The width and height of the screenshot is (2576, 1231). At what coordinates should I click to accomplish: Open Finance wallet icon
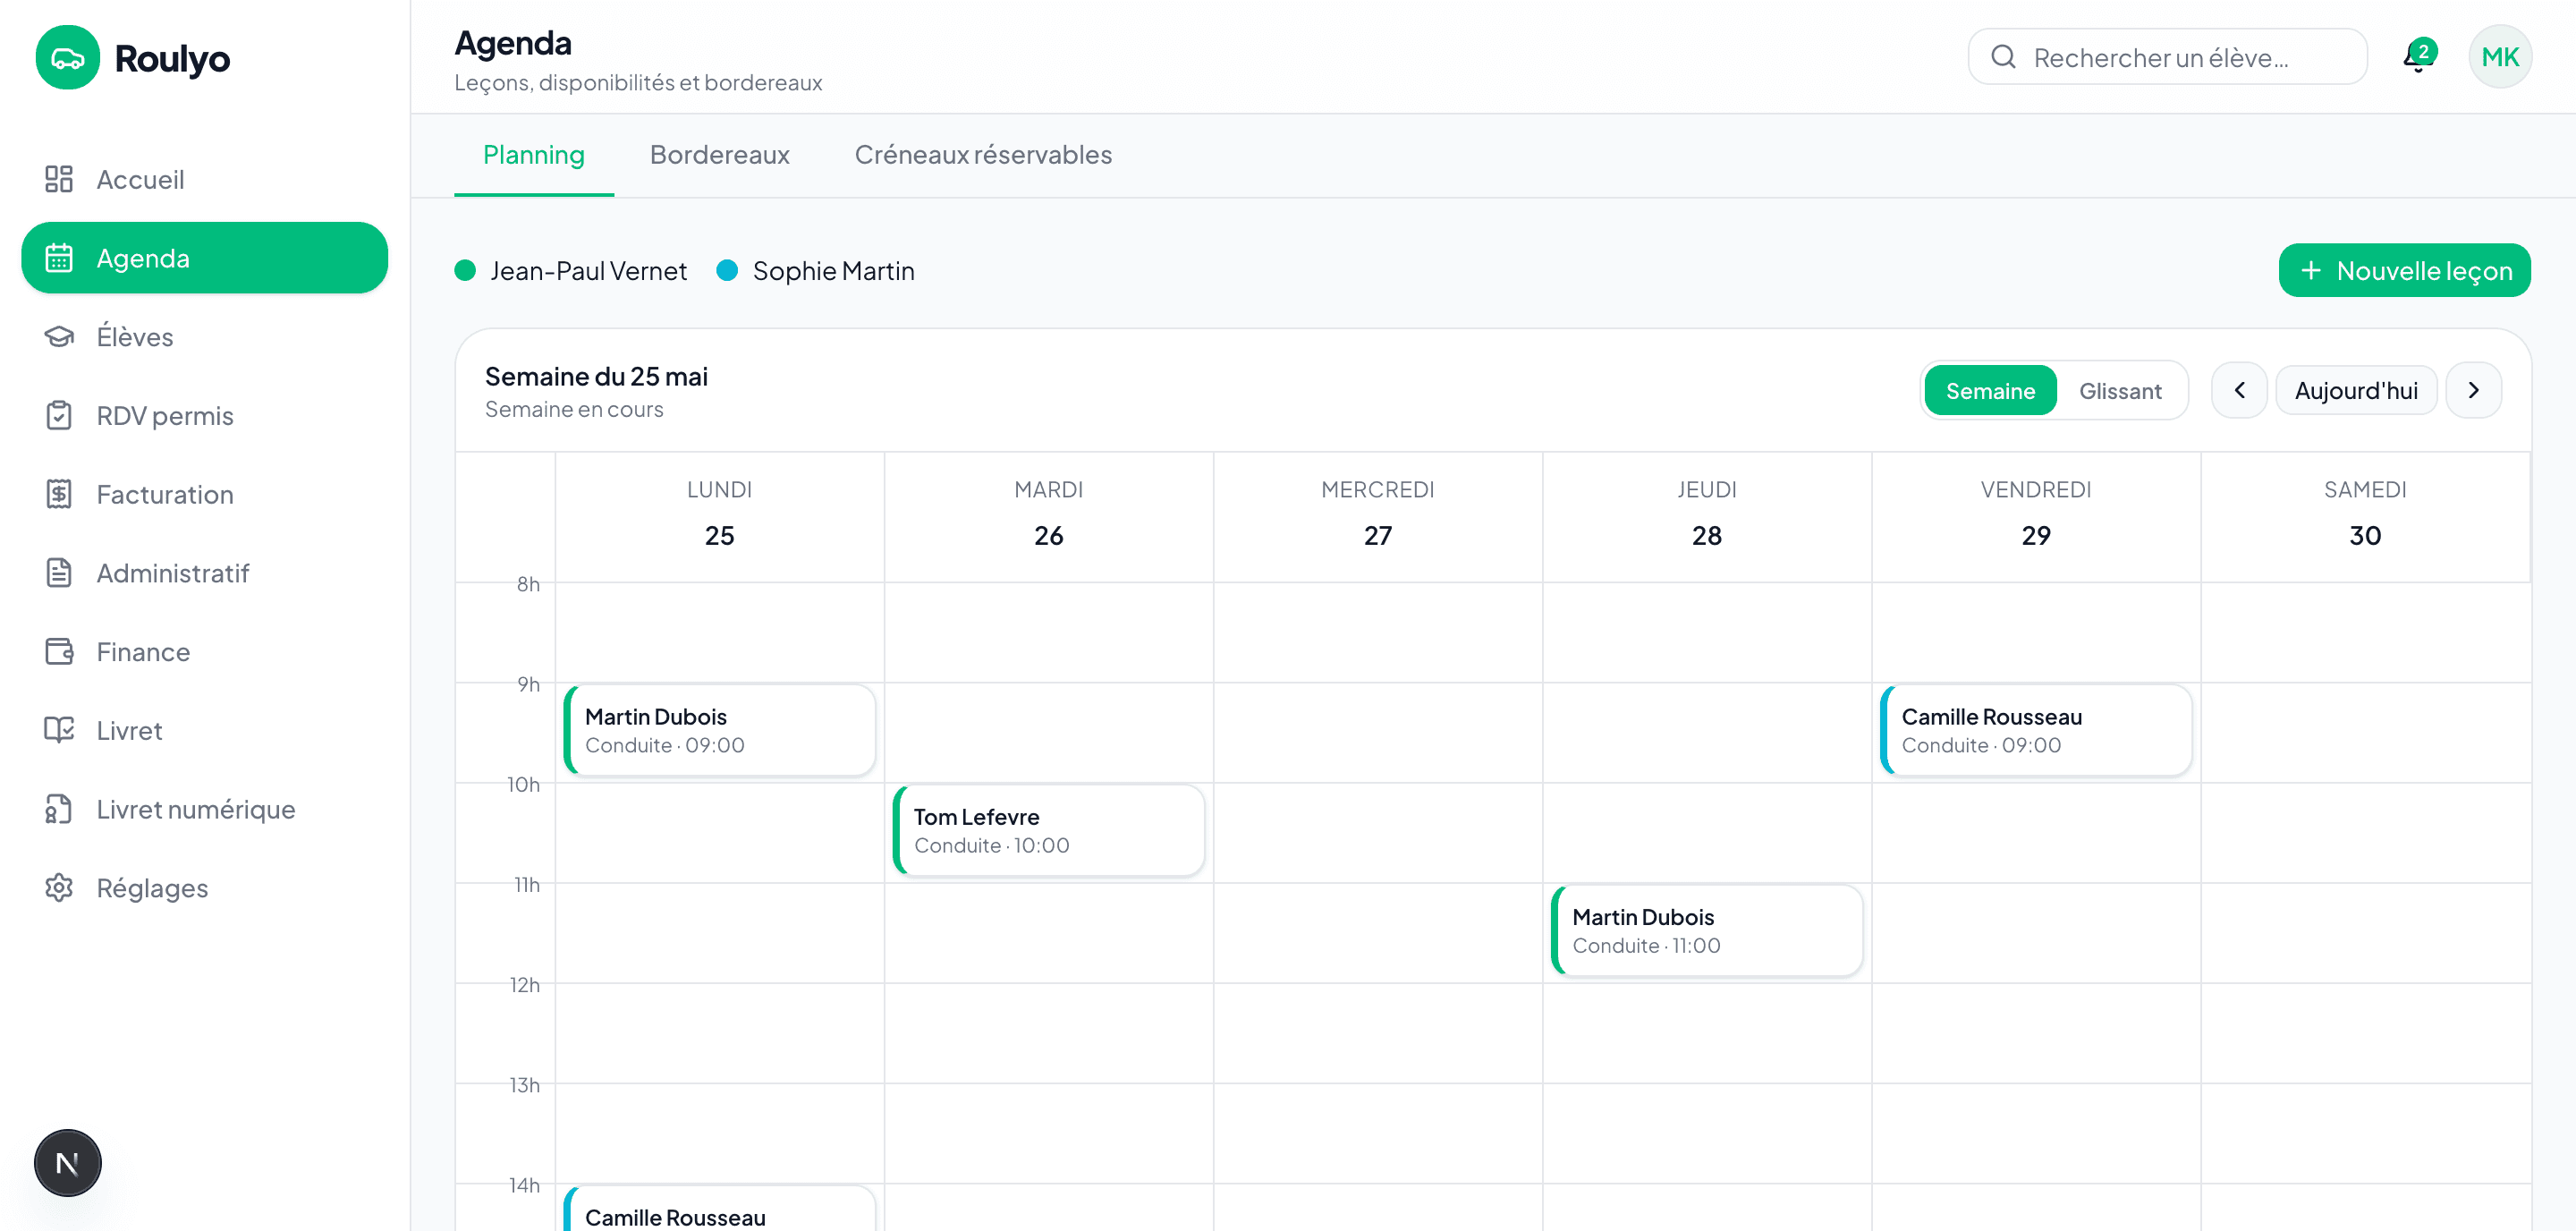pyautogui.click(x=59, y=652)
